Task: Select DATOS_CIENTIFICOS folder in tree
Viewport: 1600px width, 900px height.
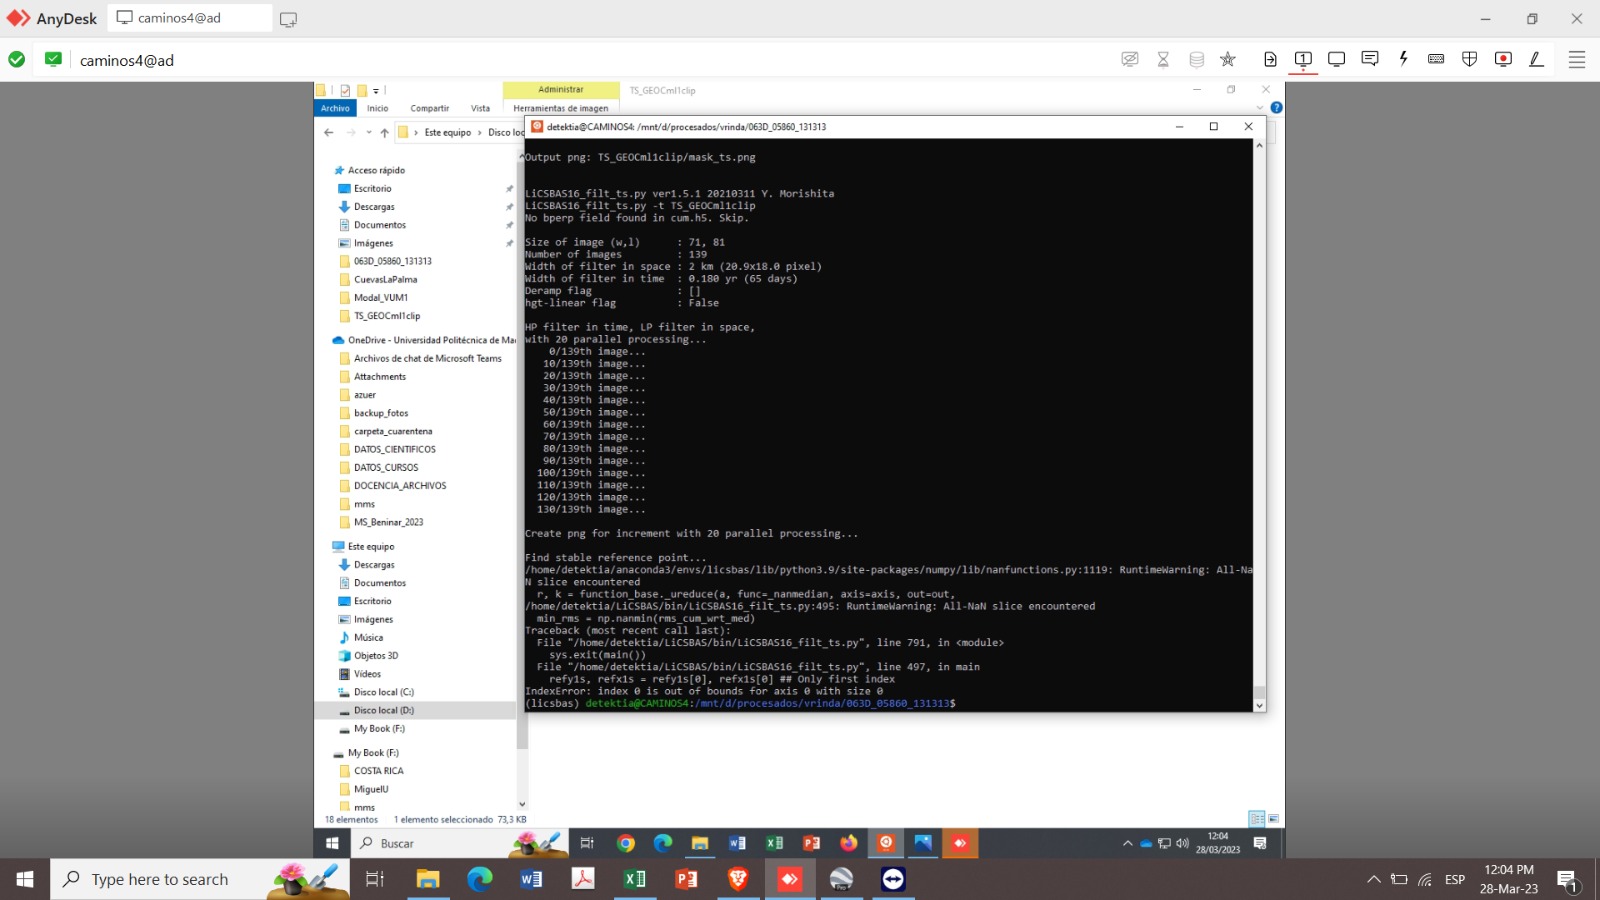Action: (x=394, y=449)
